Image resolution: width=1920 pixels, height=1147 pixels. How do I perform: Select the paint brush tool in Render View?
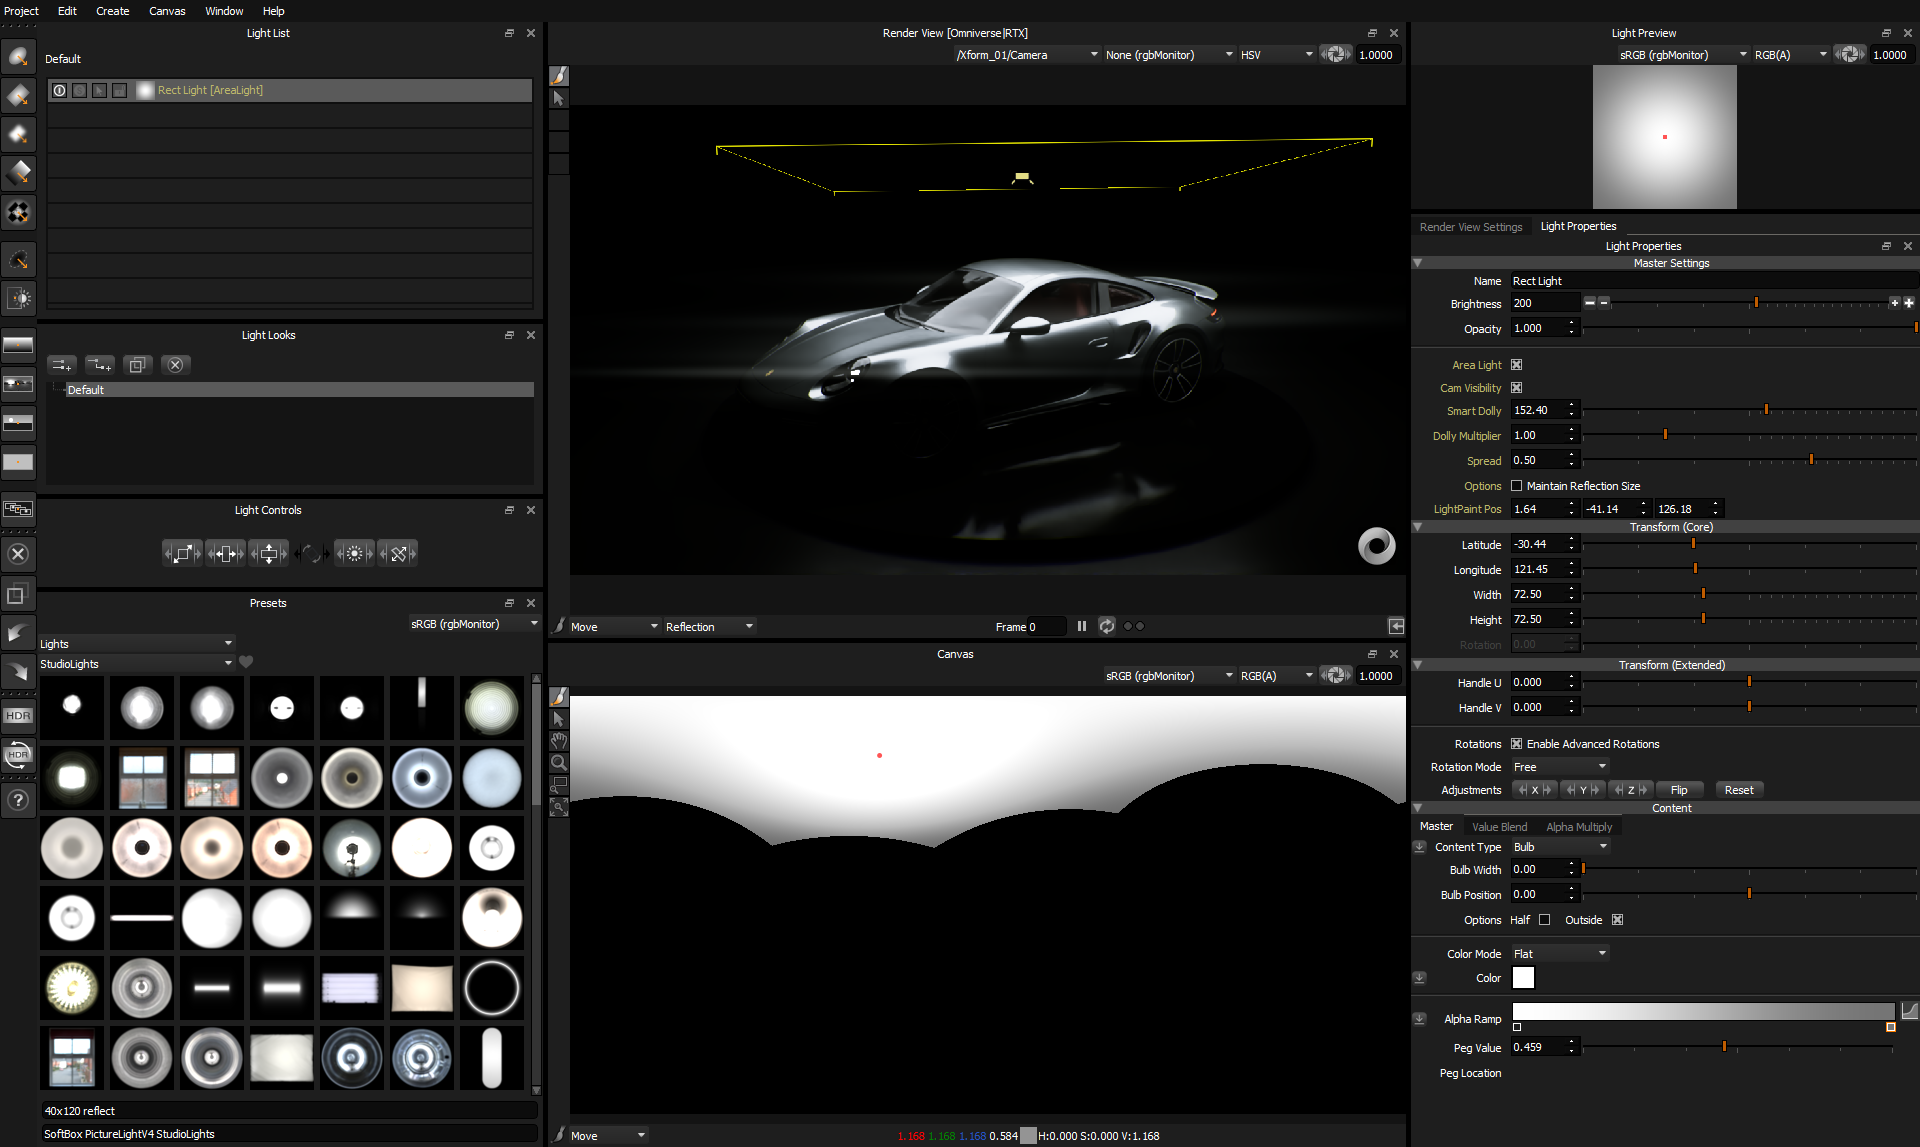tap(559, 76)
